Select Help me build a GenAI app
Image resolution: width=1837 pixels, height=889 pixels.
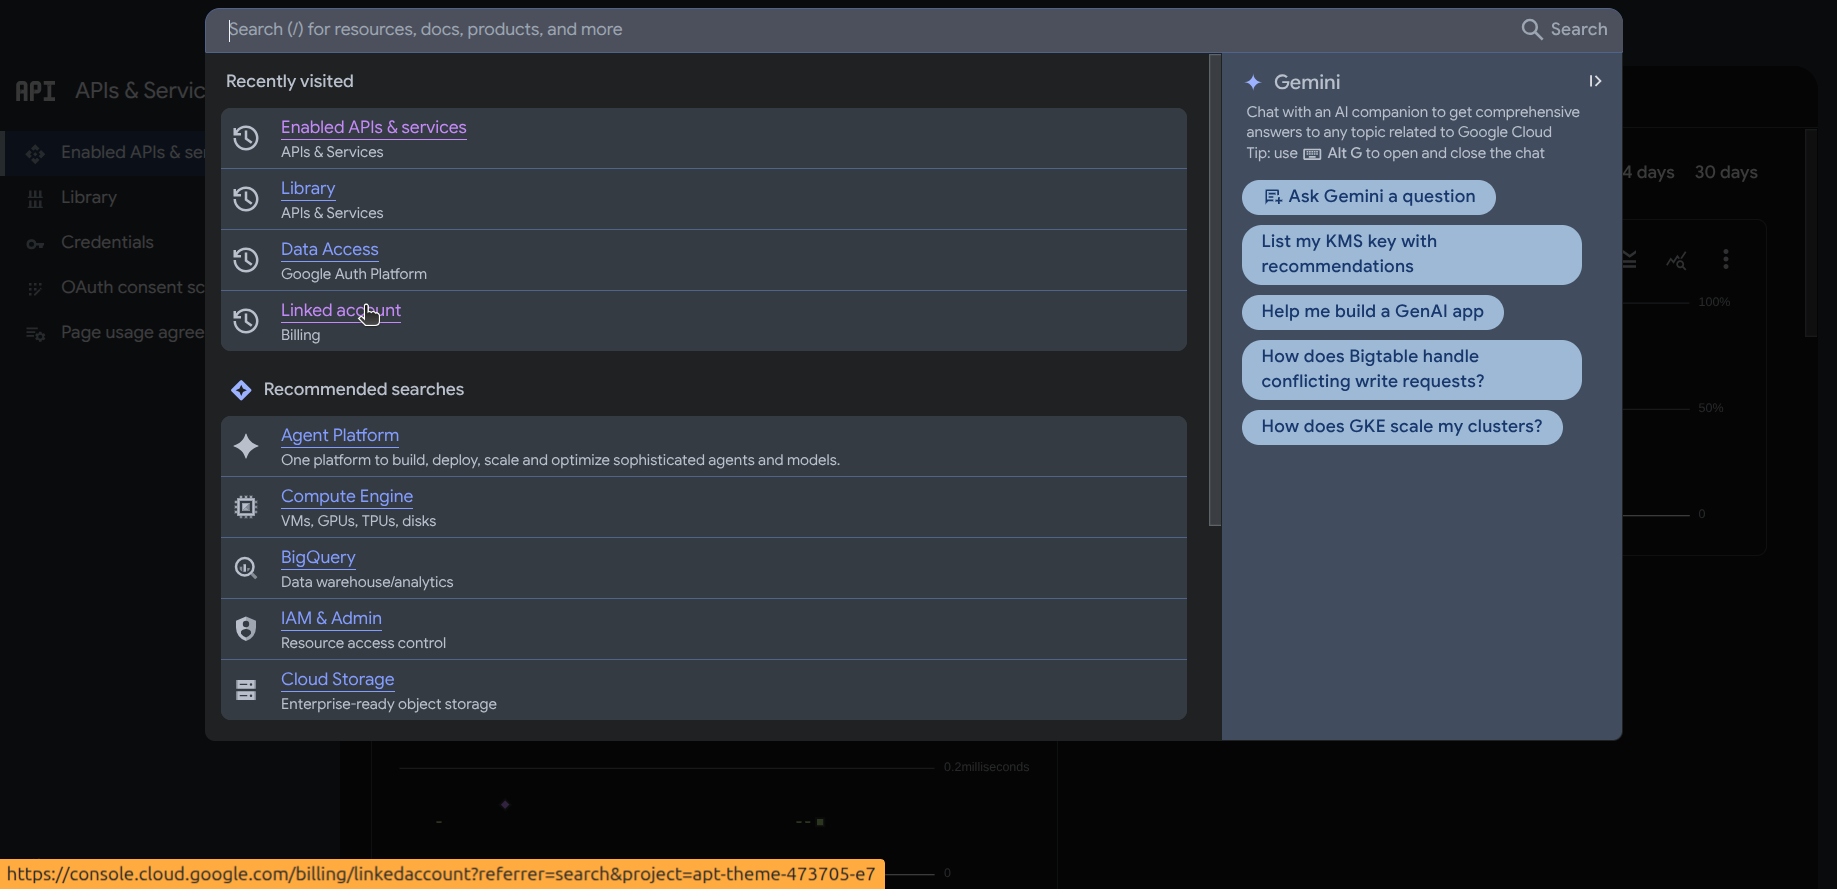click(1373, 312)
